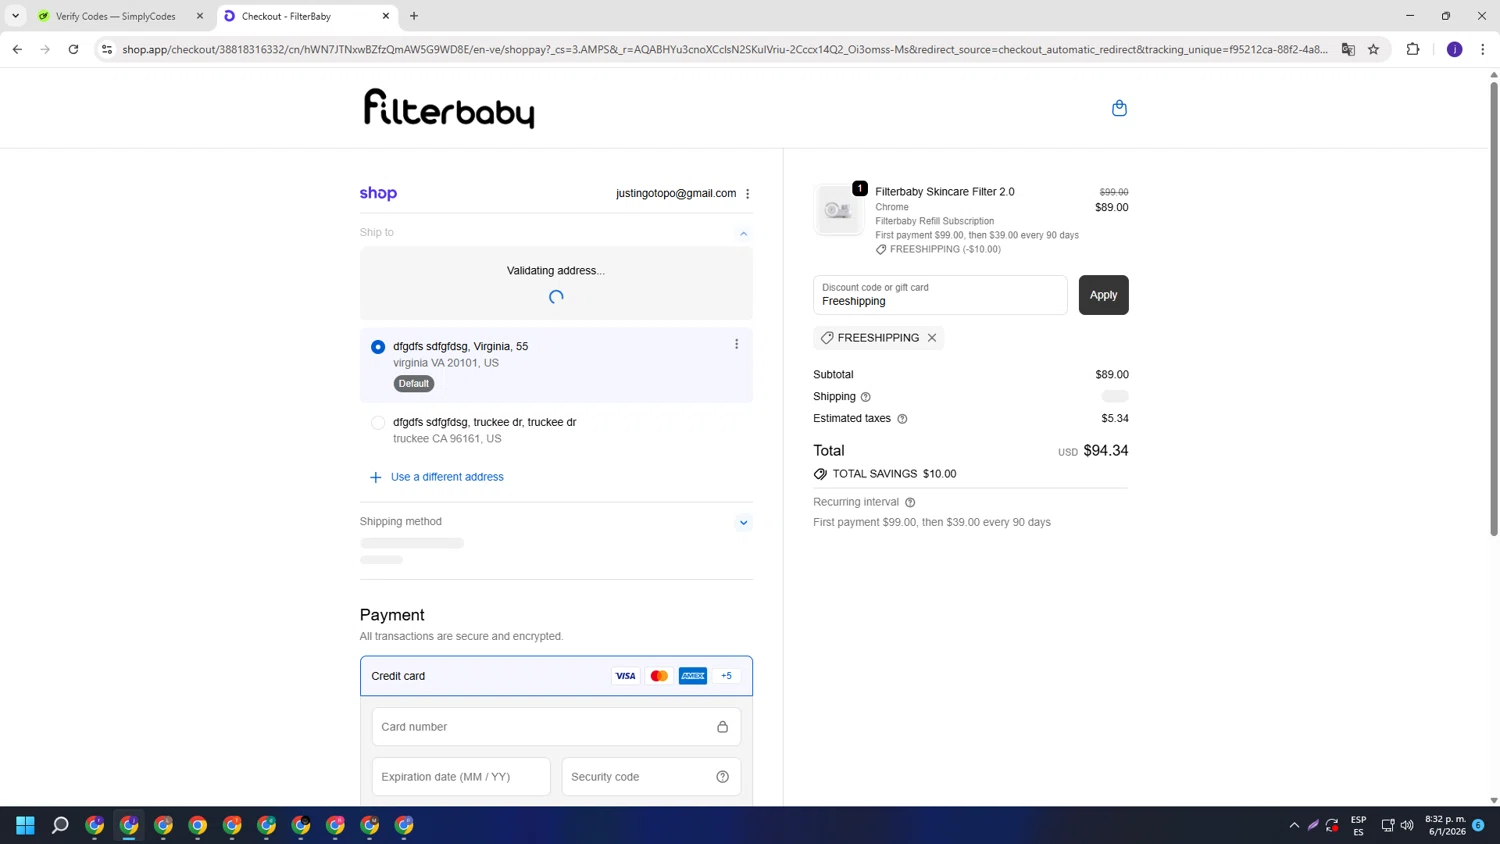Click the Shop Pay logo
This screenshot has height=844, width=1500.
(x=378, y=193)
